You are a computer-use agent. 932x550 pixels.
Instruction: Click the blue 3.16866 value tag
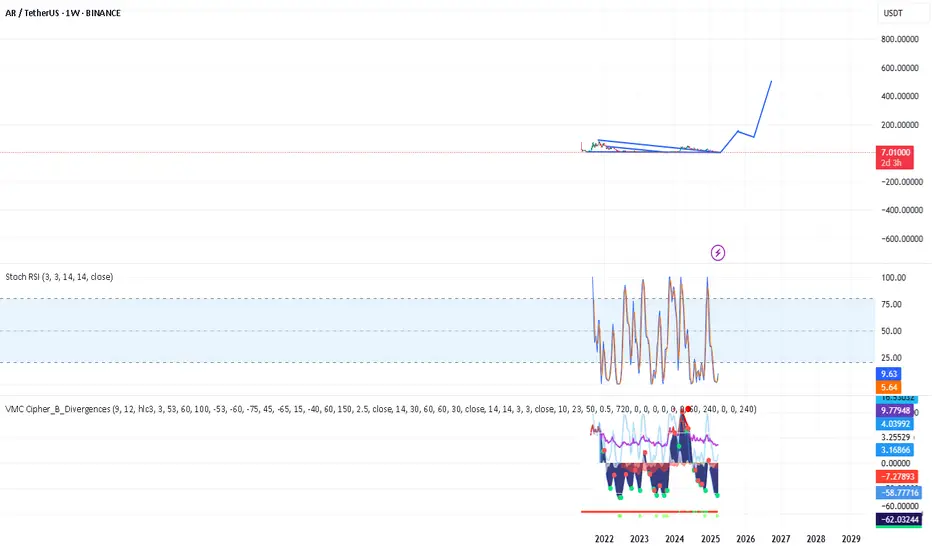[x=895, y=450]
